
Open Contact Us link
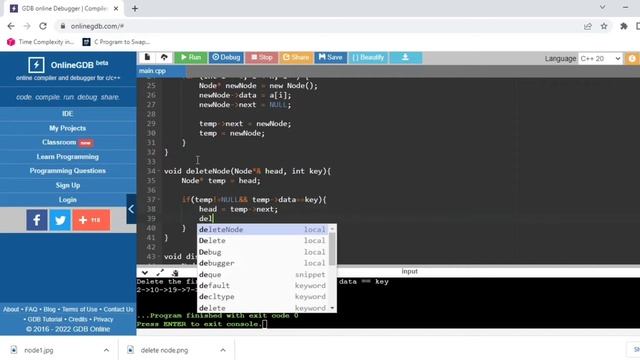(118, 309)
